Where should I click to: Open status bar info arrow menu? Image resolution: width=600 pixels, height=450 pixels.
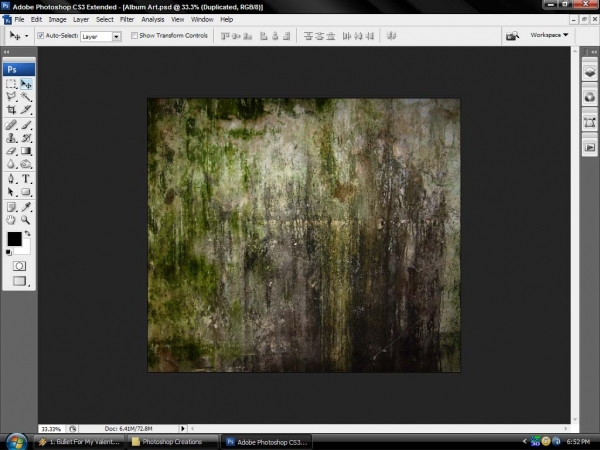183,429
